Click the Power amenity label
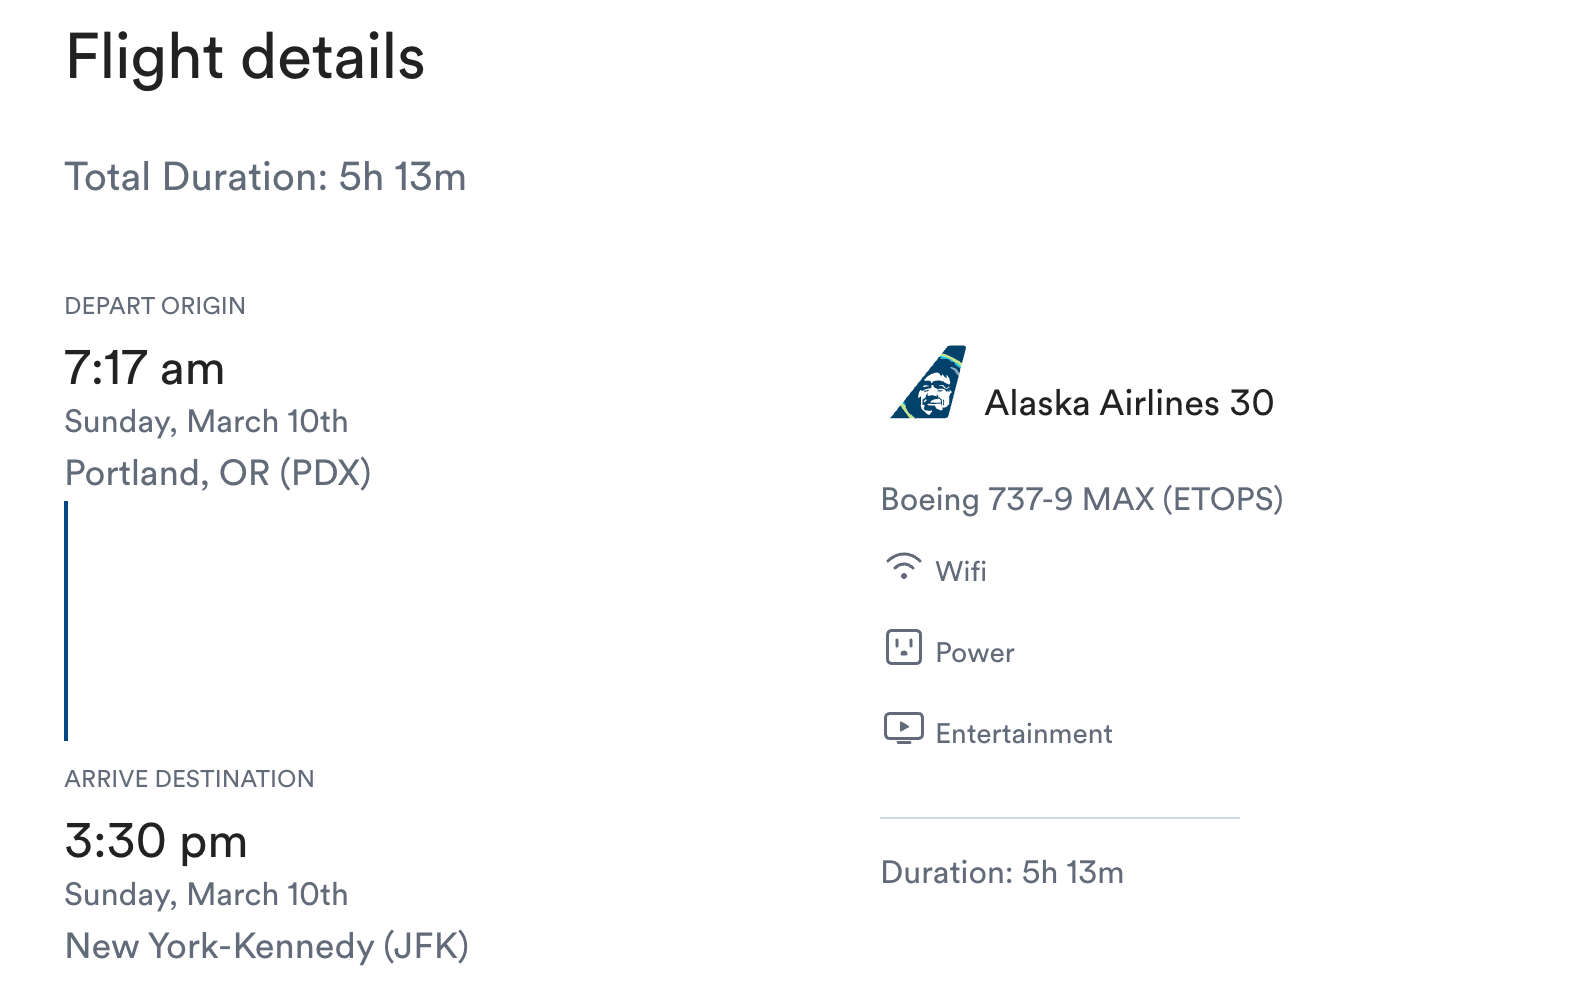This screenshot has width=1574, height=994. (974, 653)
